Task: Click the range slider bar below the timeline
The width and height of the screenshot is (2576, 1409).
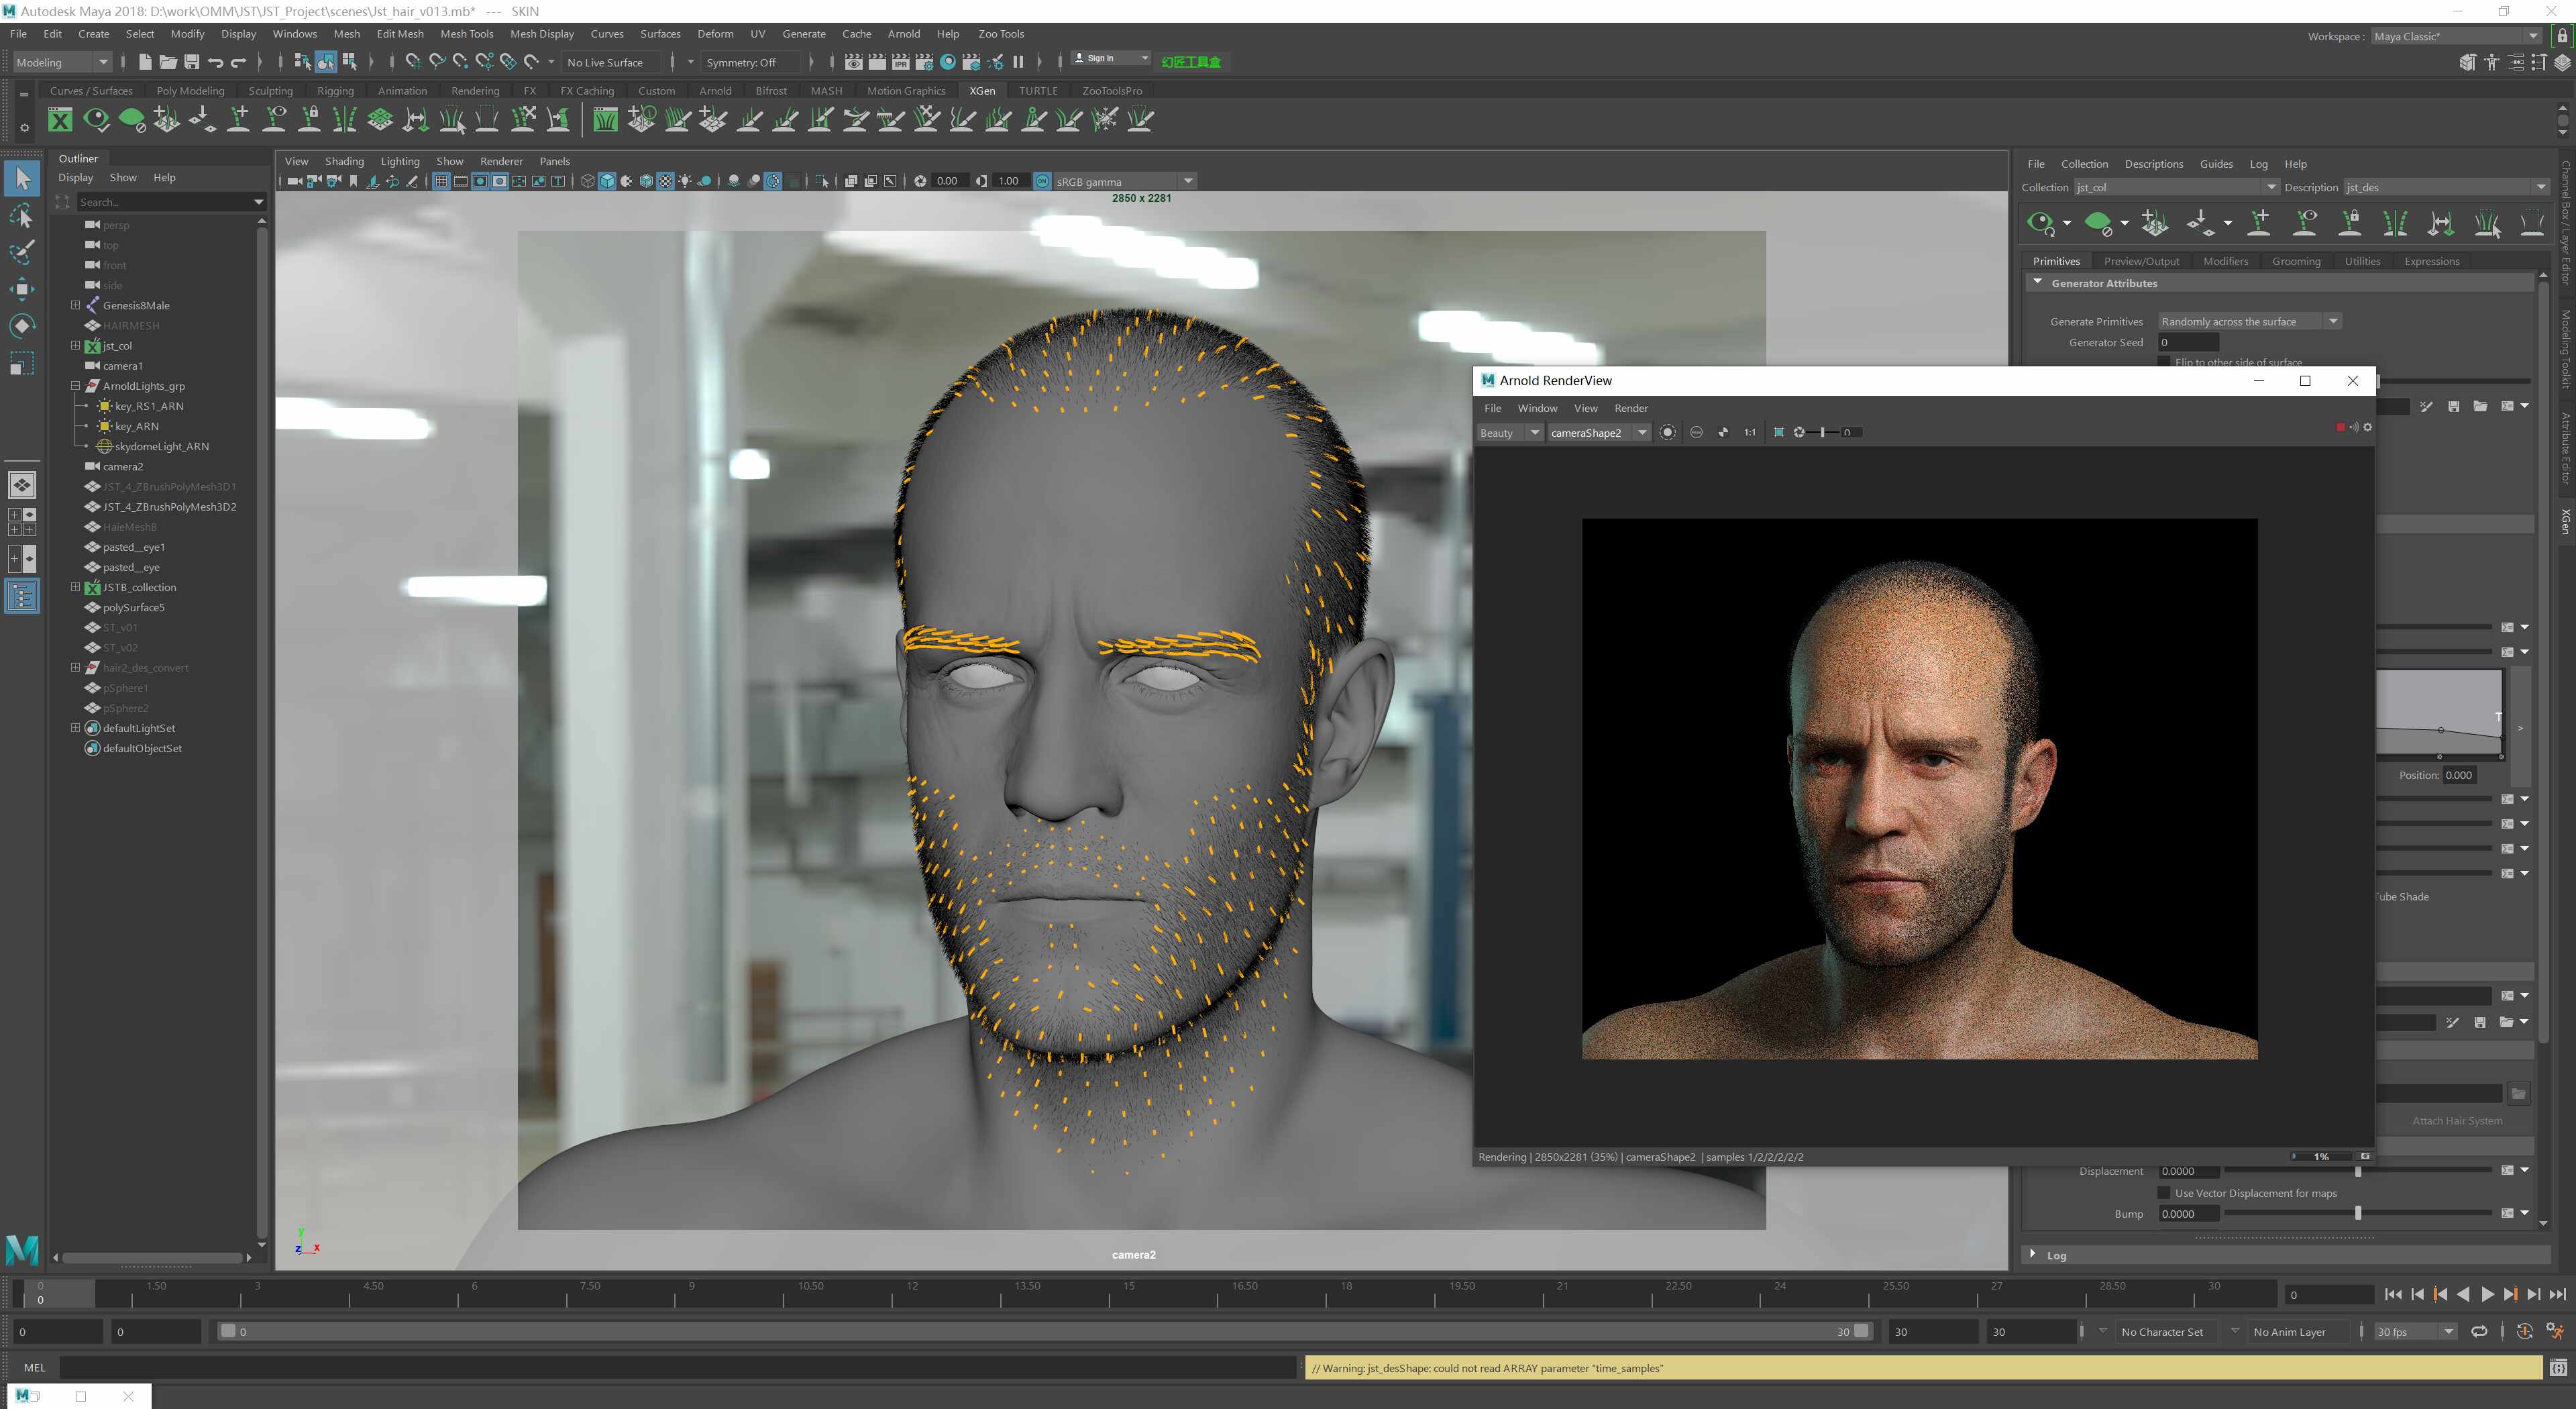Action: [x=1044, y=1331]
